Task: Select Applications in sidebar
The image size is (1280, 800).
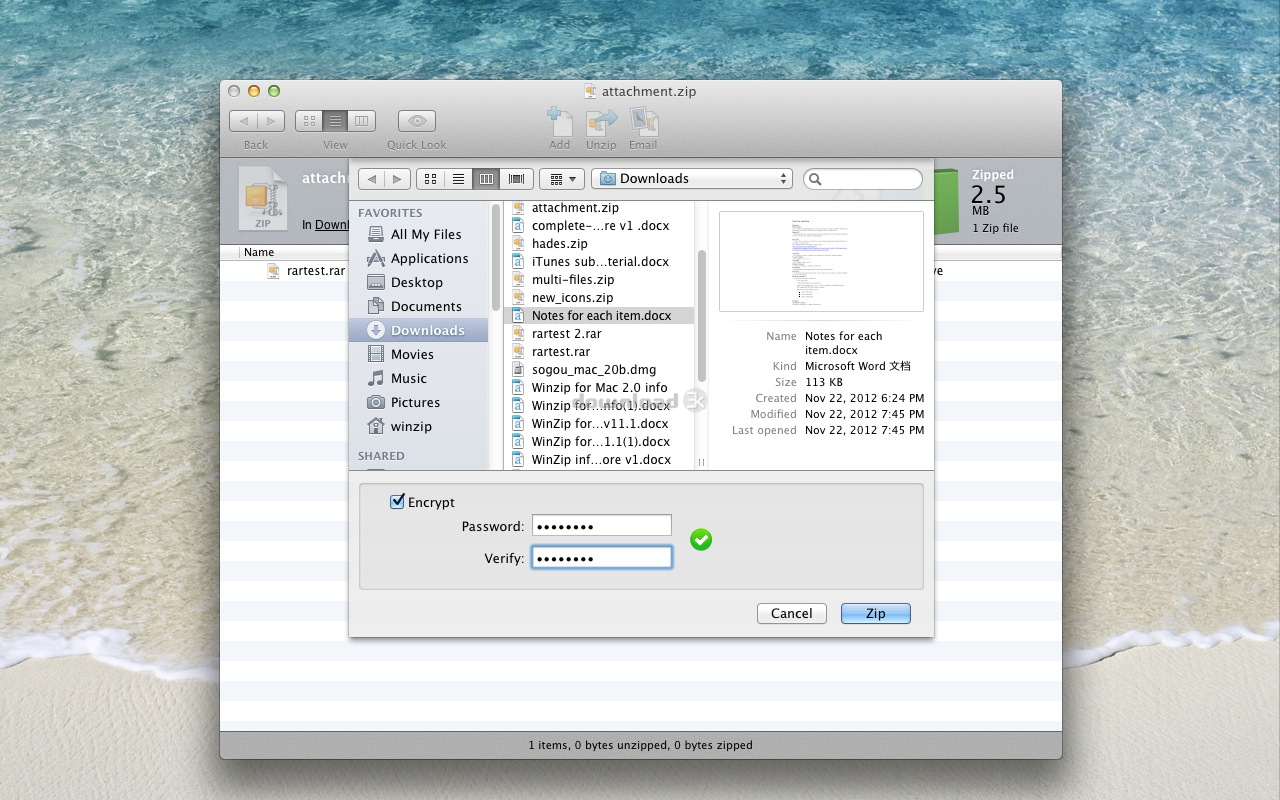Action: pyautogui.click(x=418, y=258)
